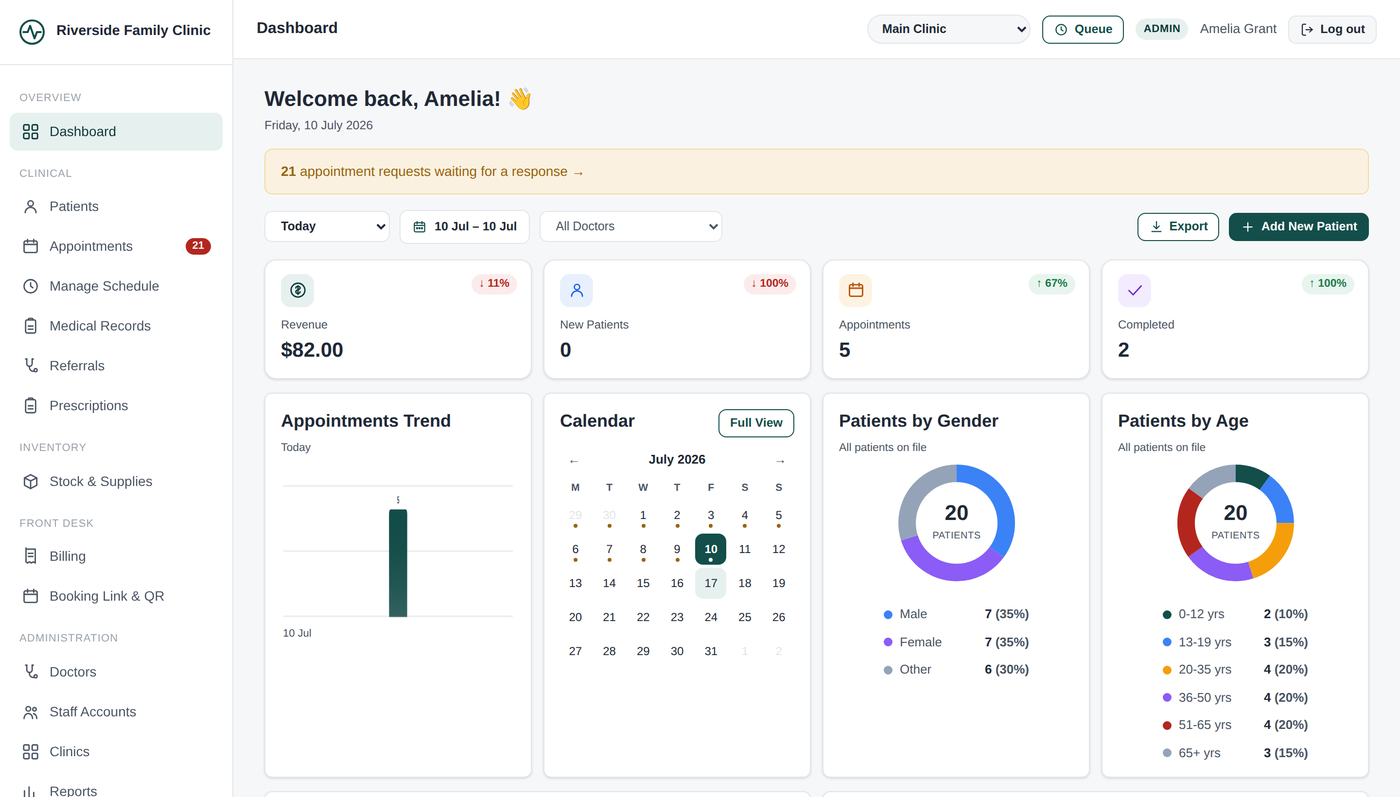Open the Today period dropdown

[x=327, y=226]
